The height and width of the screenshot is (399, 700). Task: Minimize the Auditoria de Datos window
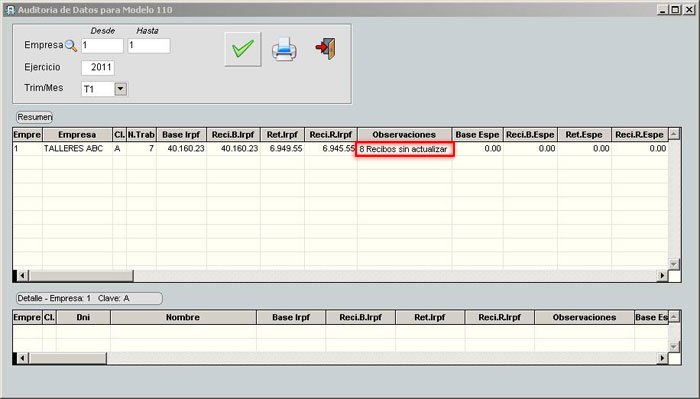pos(662,9)
